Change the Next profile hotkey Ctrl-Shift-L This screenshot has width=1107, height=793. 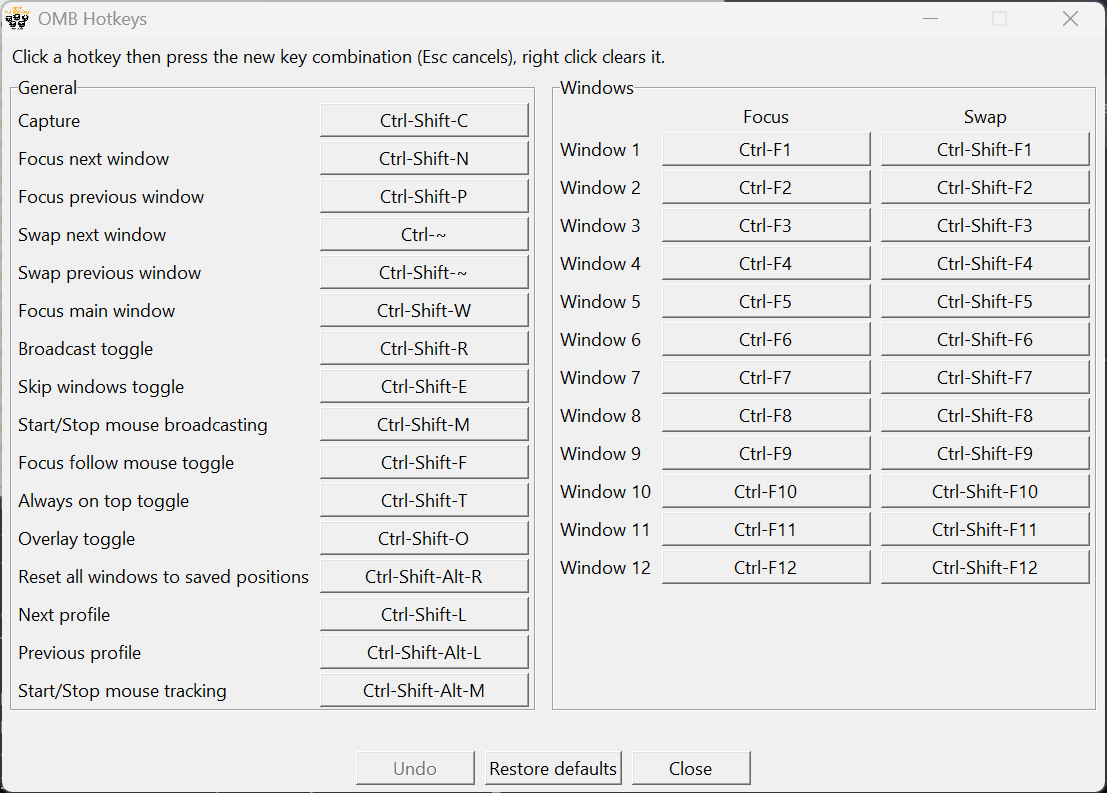point(424,615)
